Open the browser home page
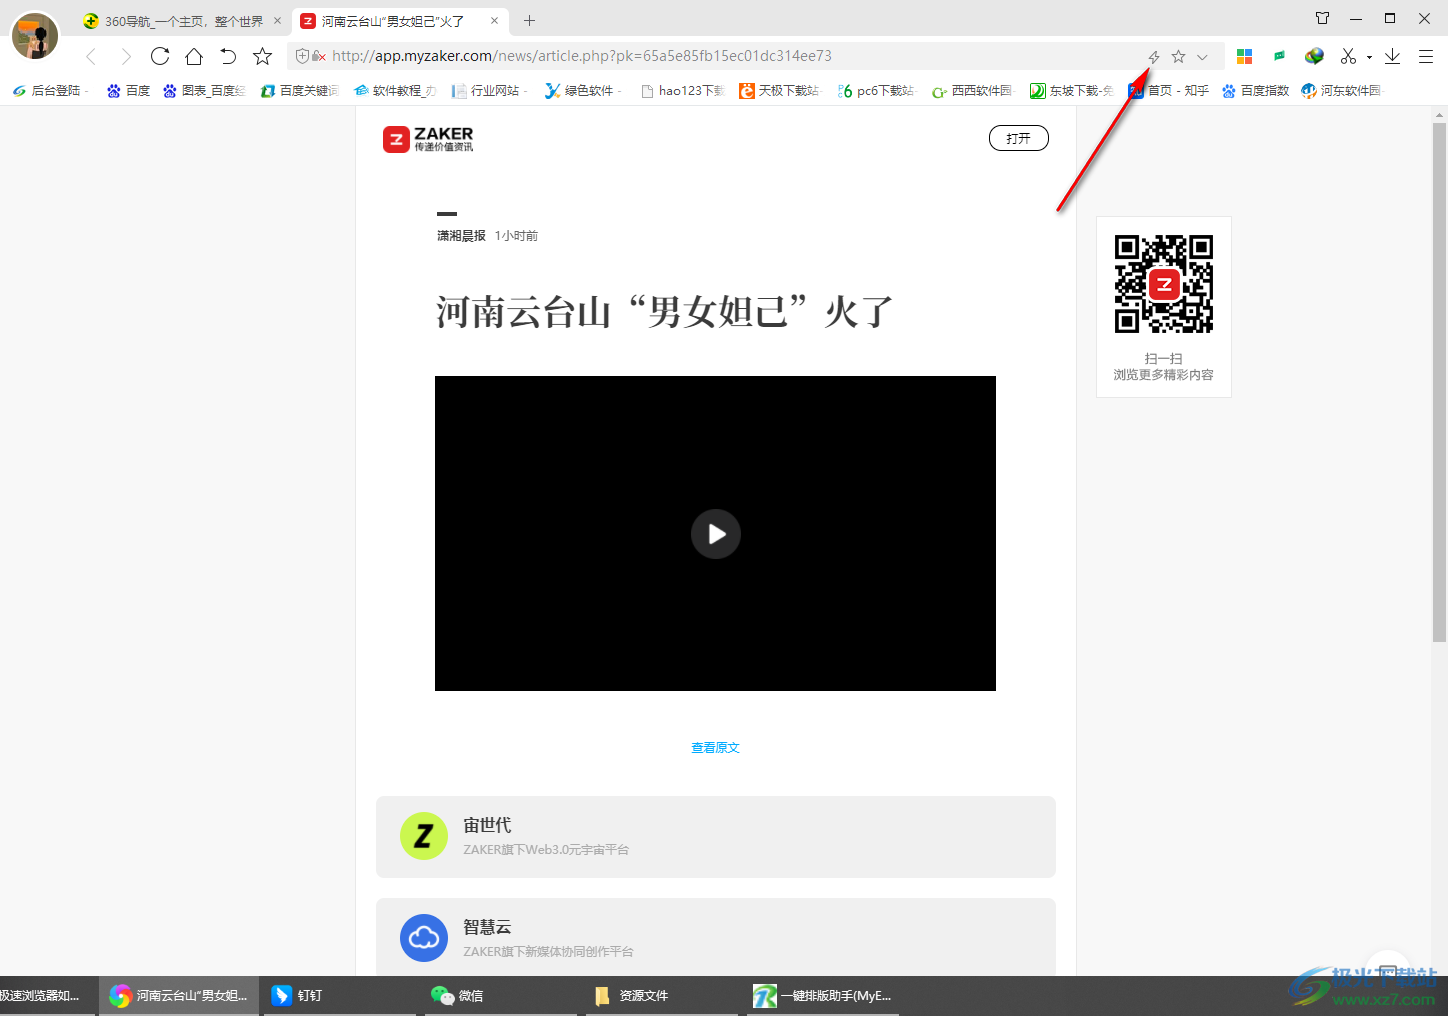 [x=194, y=56]
